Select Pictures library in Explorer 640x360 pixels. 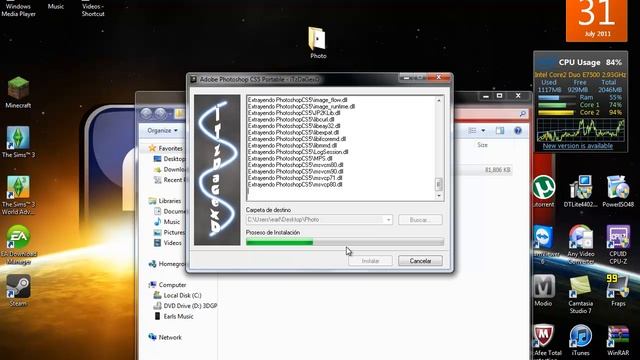(169, 232)
